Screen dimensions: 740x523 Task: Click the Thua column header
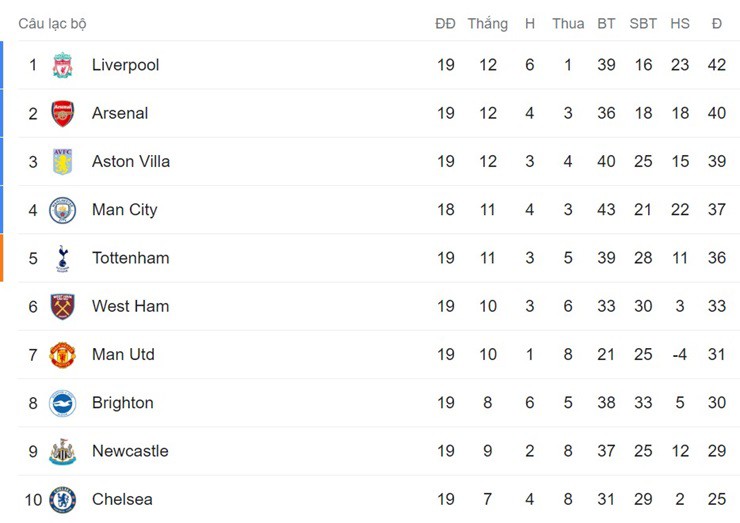[568, 23]
